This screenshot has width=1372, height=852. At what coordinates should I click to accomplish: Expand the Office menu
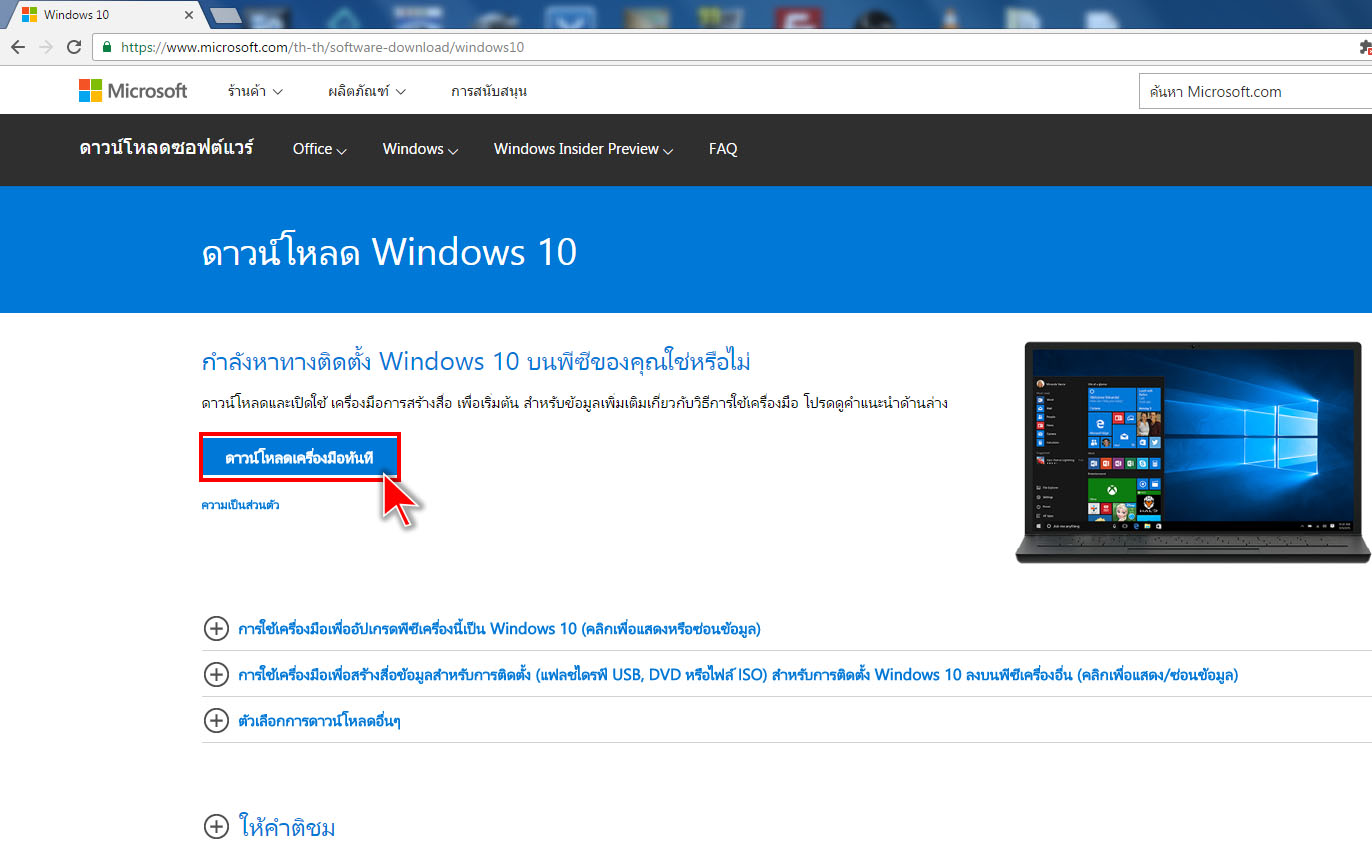coord(320,149)
